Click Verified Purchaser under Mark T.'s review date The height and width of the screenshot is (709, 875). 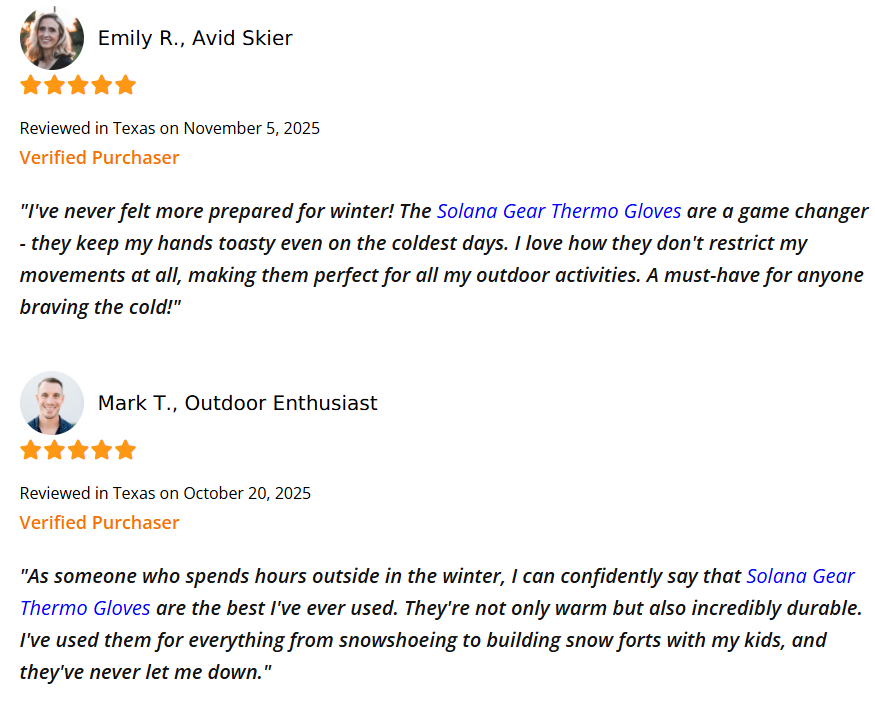pos(99,523)
